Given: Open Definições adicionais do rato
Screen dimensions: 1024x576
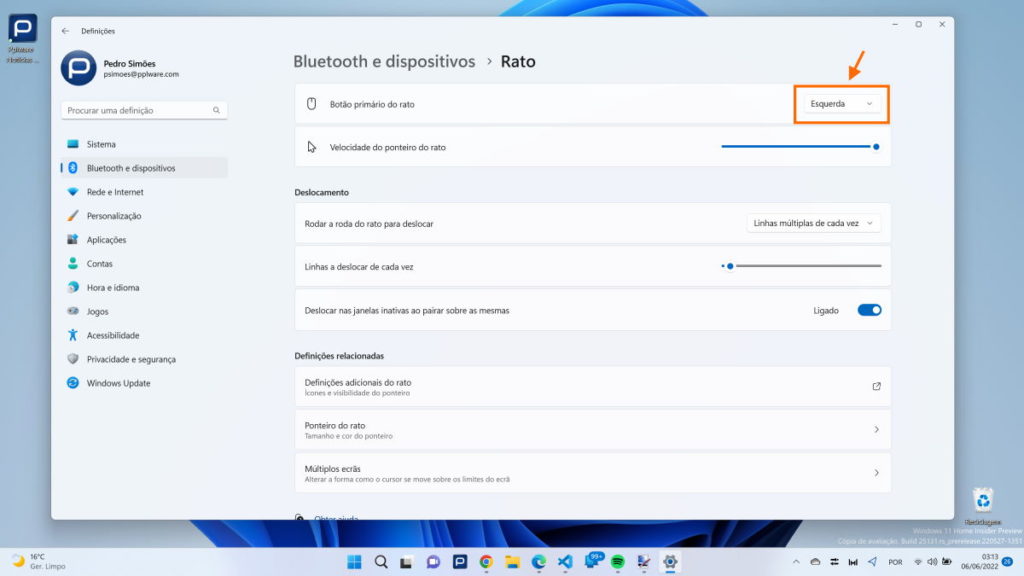Looking at the screenshot, I should tap(591, 386).
